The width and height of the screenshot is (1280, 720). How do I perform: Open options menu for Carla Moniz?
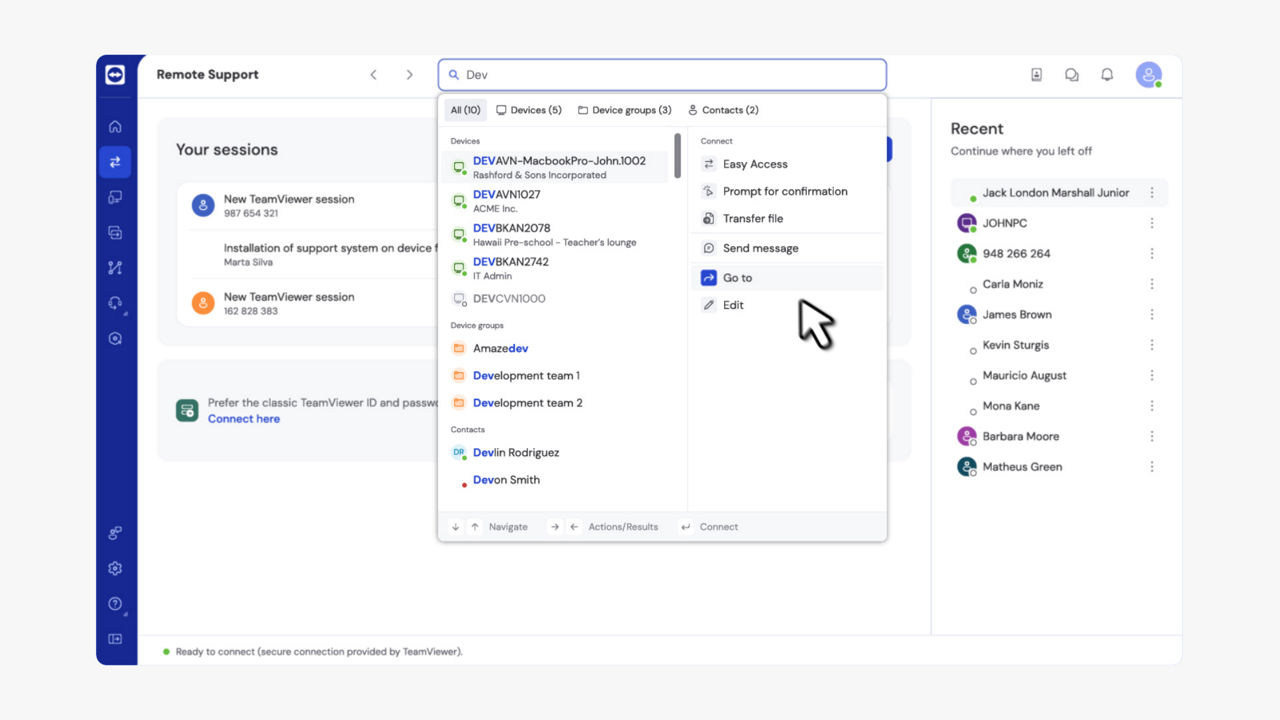tap(1152, 284)
